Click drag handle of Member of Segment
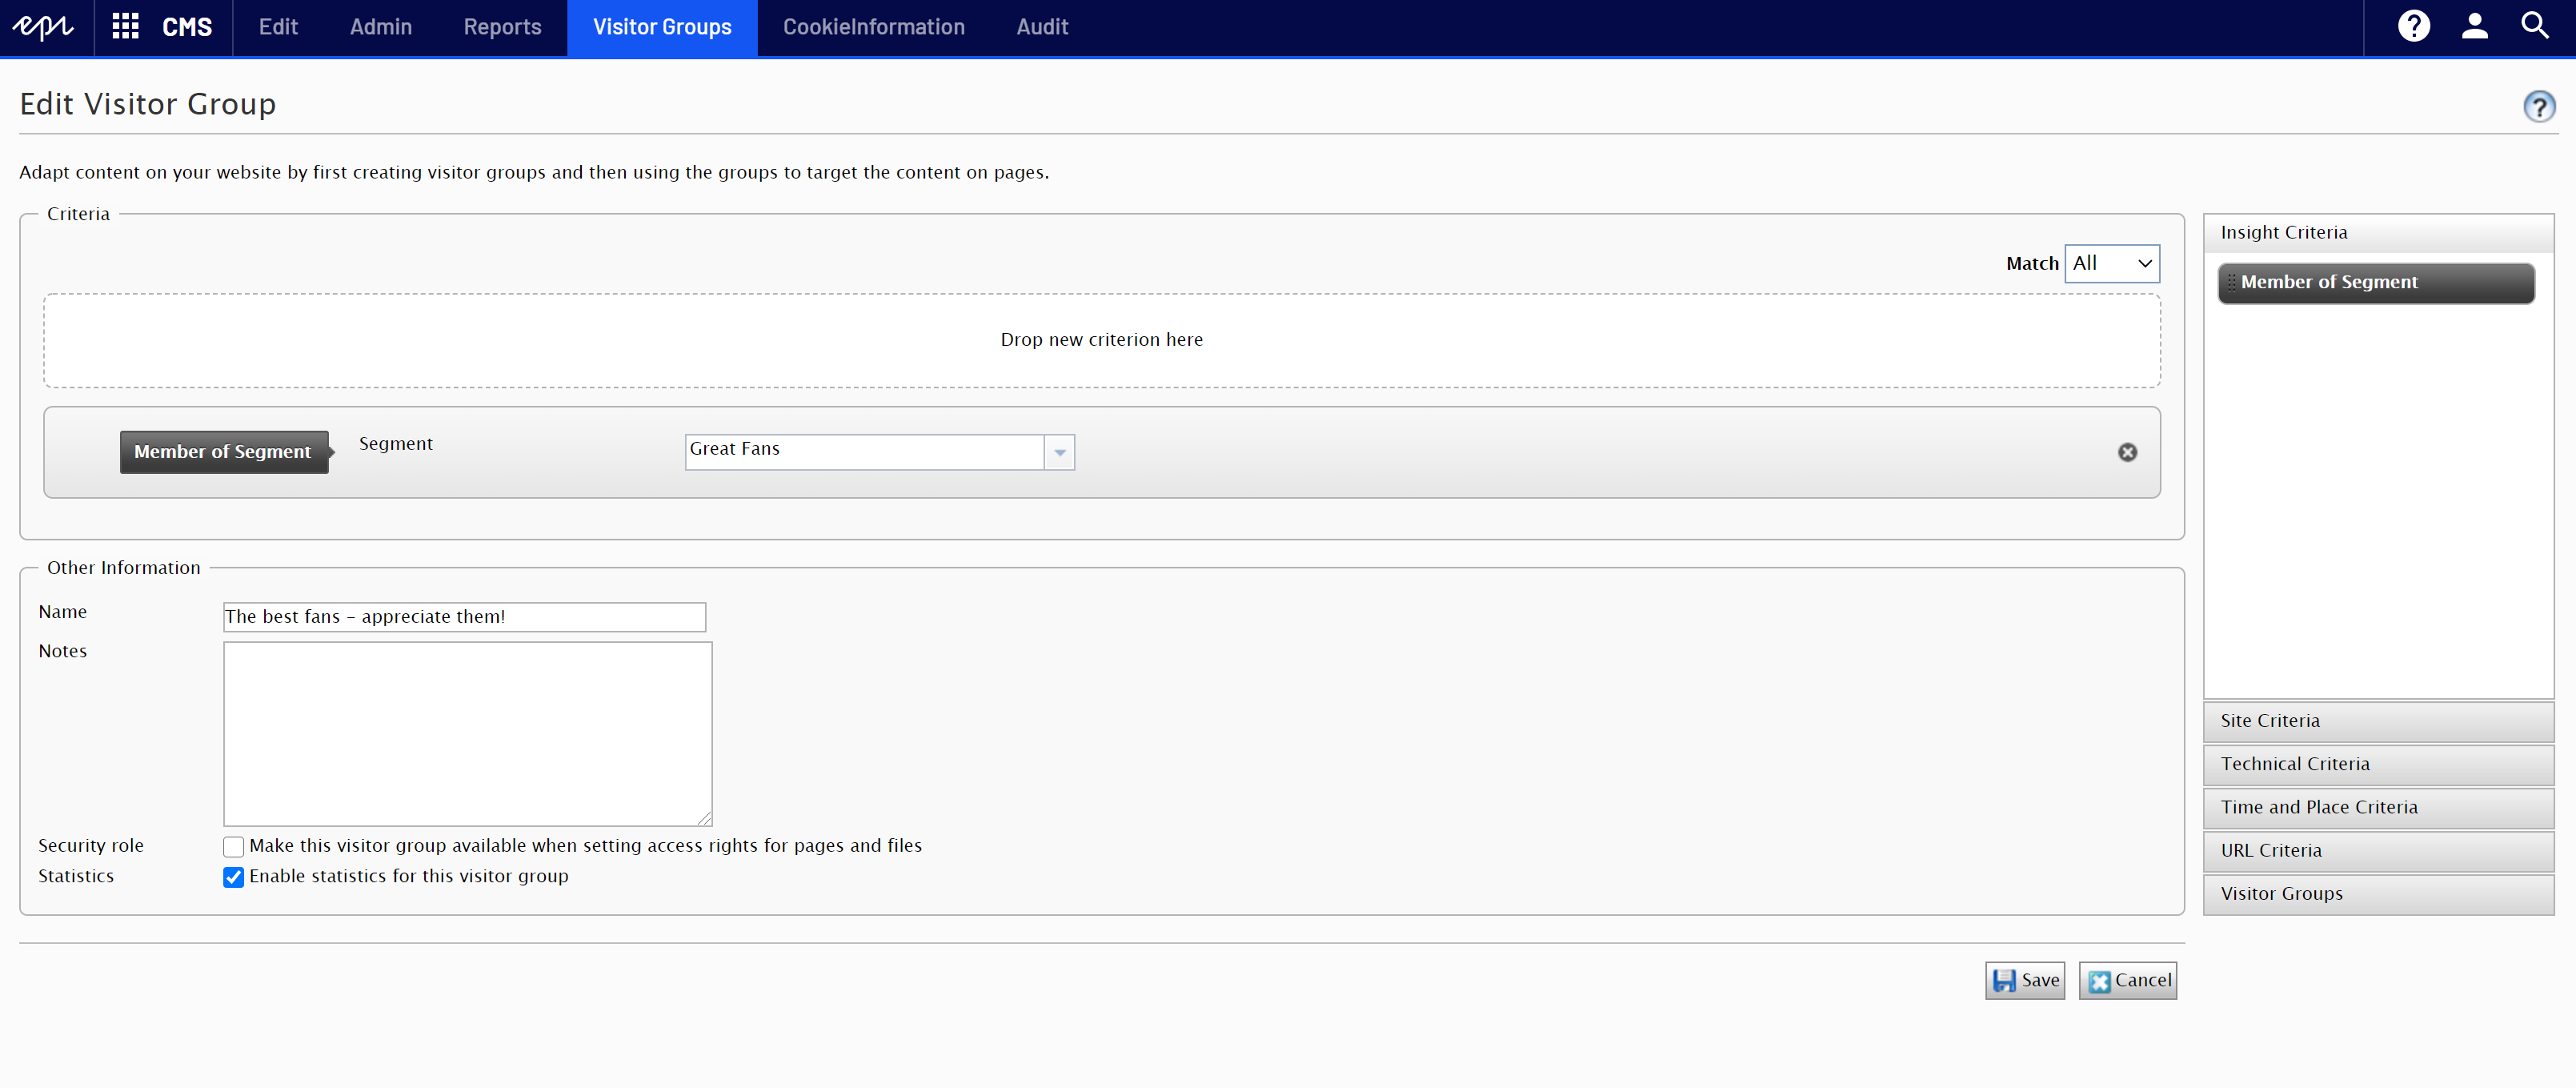This screenshot has height=1088, width=2576. click(2231, 283)
